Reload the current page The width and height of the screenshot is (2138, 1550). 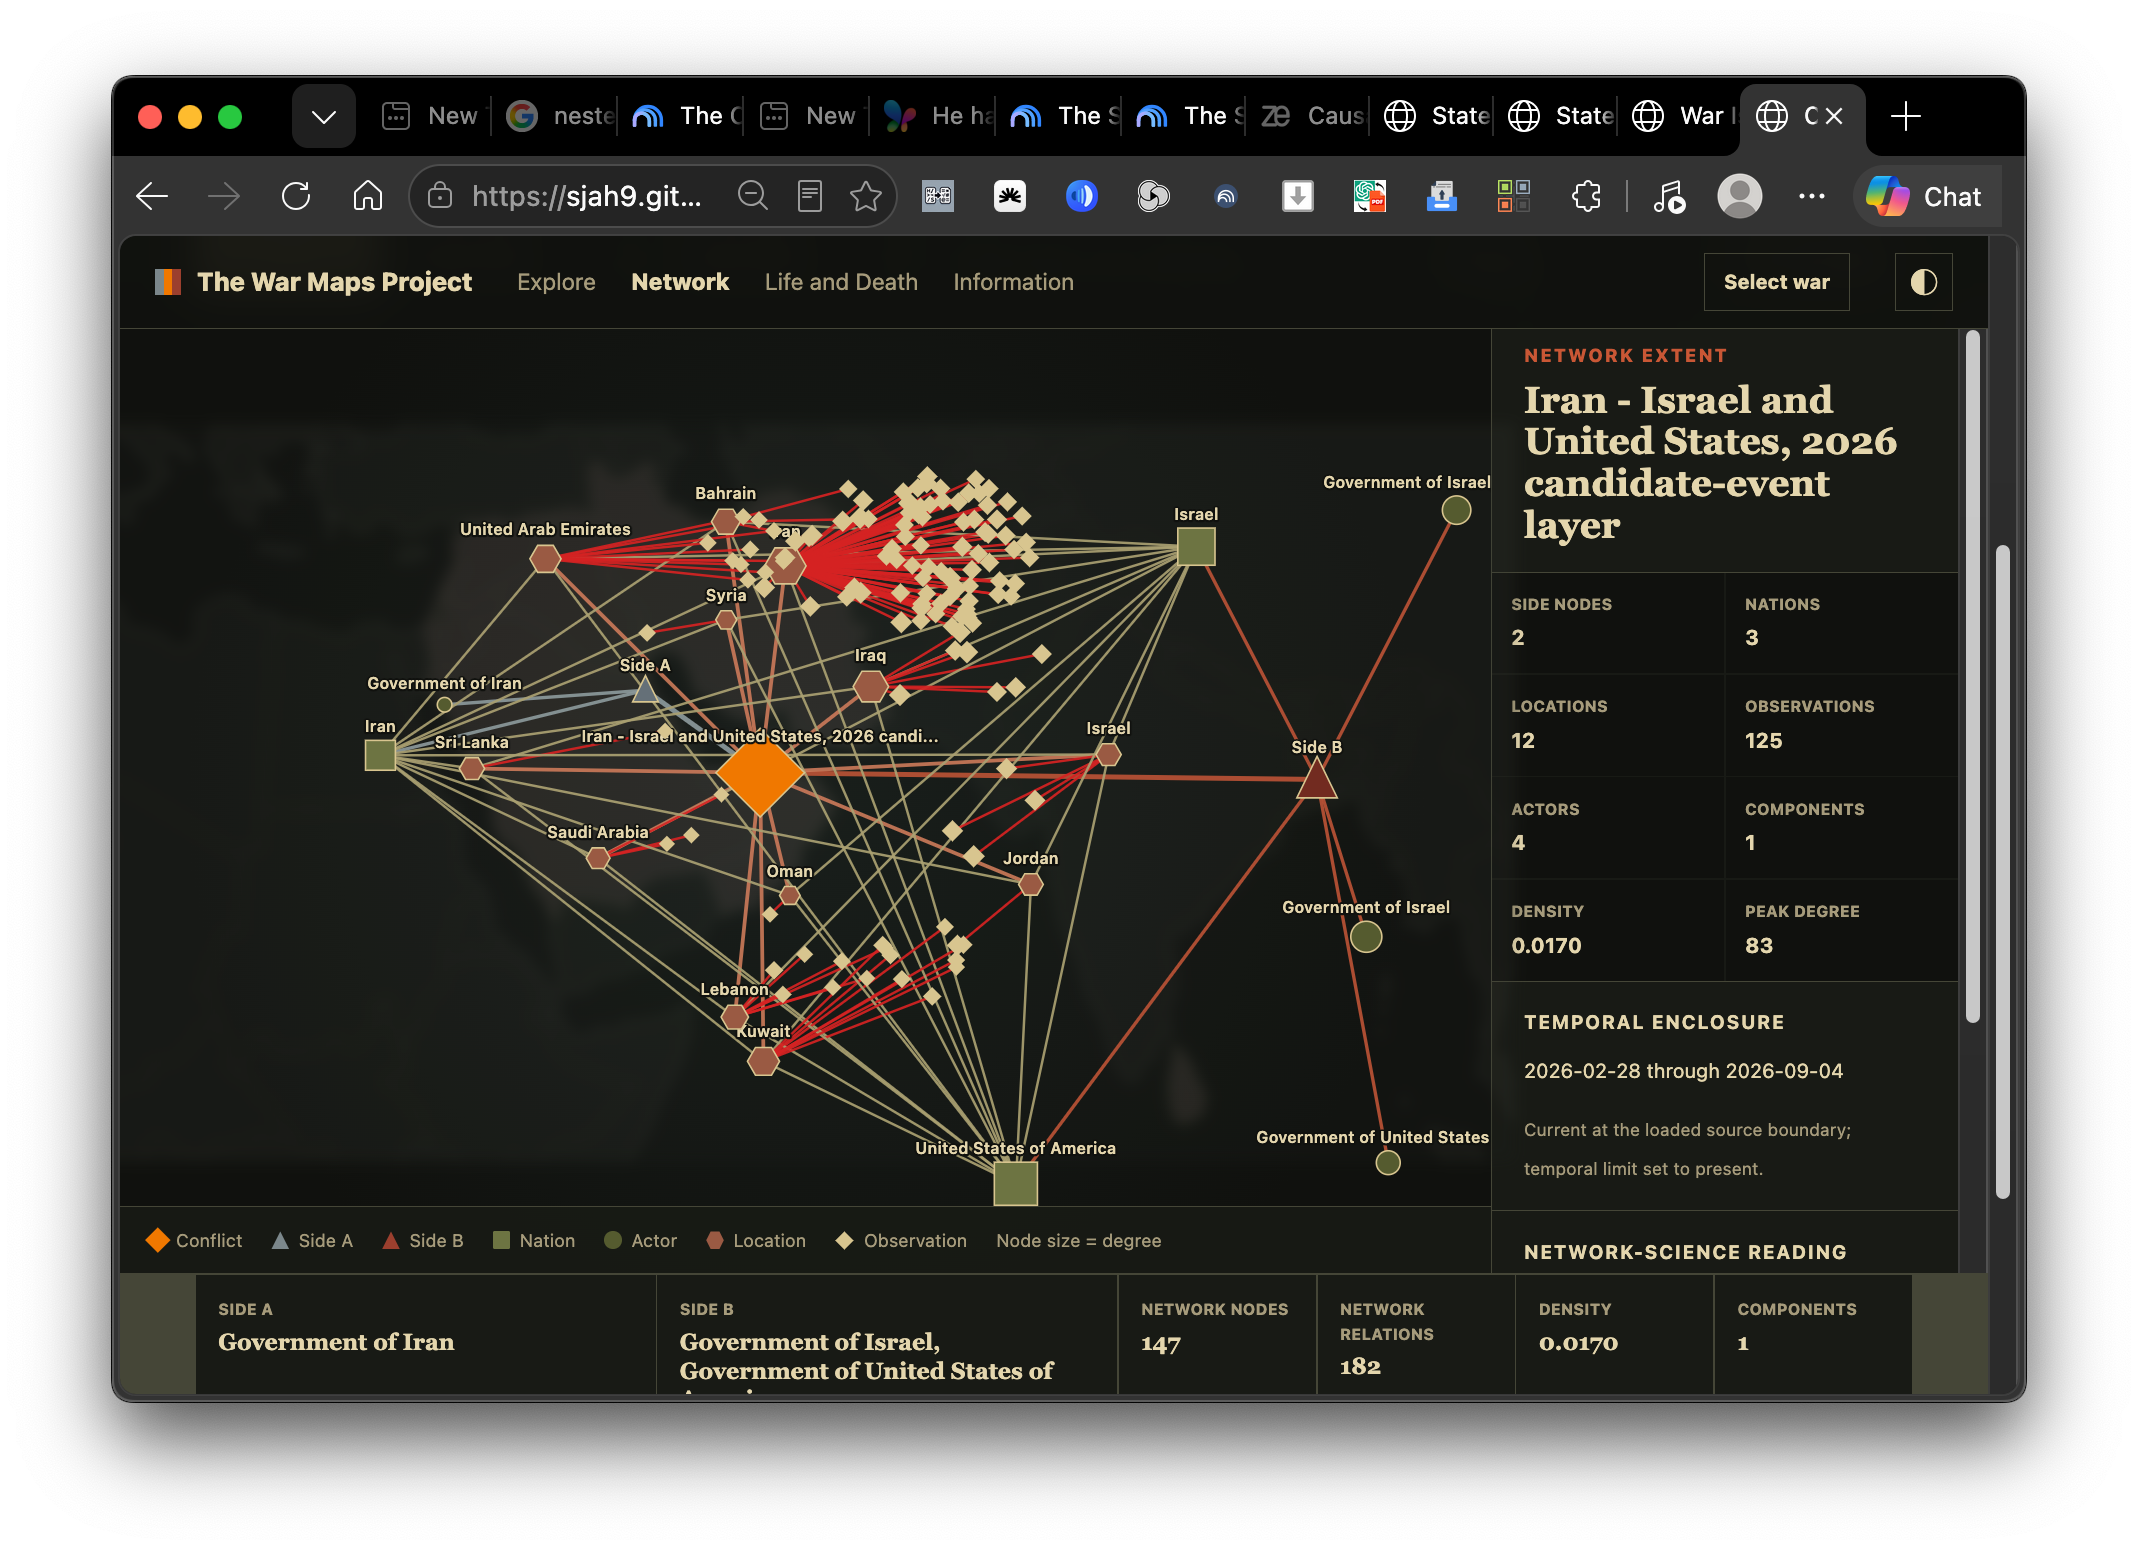(296, 196)
